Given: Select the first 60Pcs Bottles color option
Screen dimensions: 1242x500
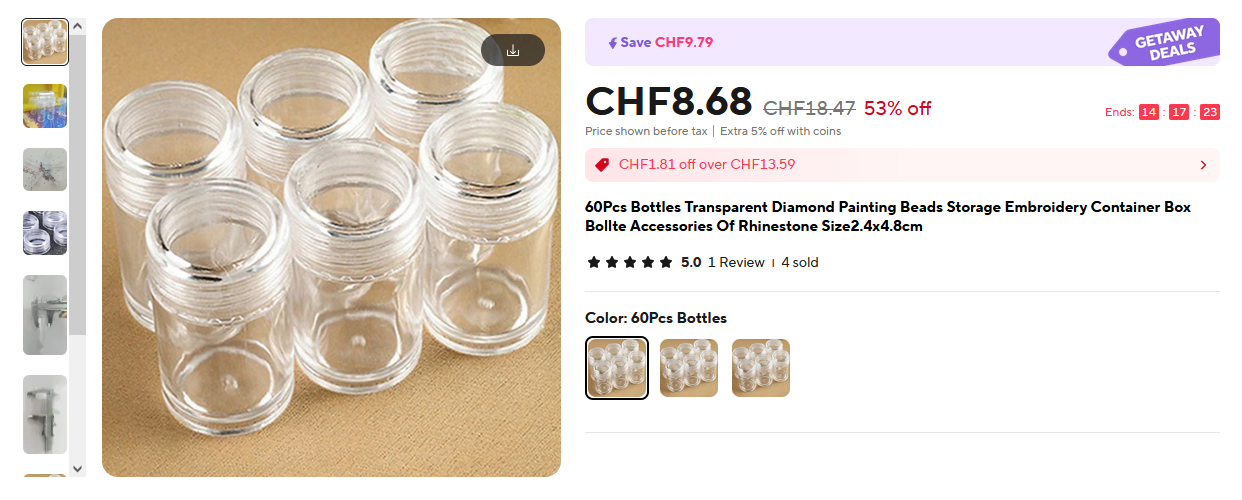Looking at the screenshot, I should [617, 368].
